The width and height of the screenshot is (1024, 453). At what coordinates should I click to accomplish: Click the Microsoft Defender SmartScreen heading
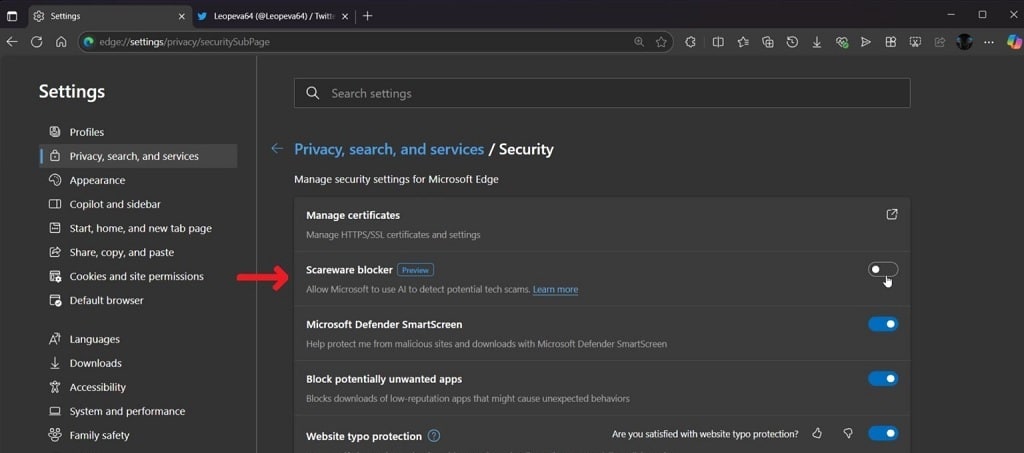(x=384, y=324)
